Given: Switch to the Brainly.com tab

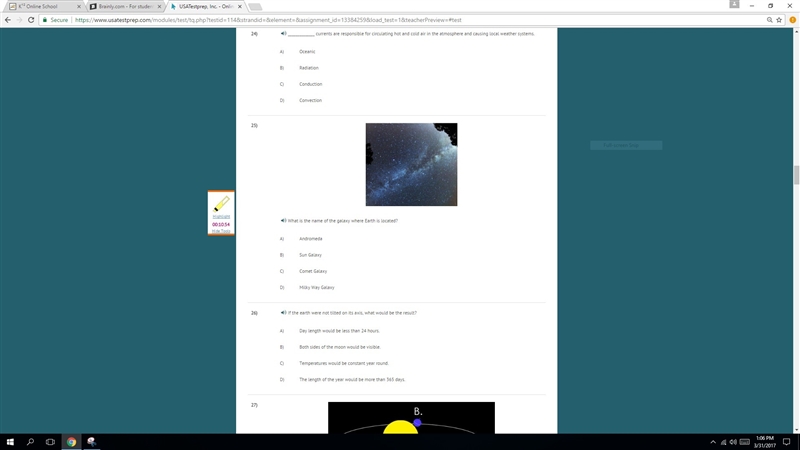Looking at the screenshot, I should 125,7.
